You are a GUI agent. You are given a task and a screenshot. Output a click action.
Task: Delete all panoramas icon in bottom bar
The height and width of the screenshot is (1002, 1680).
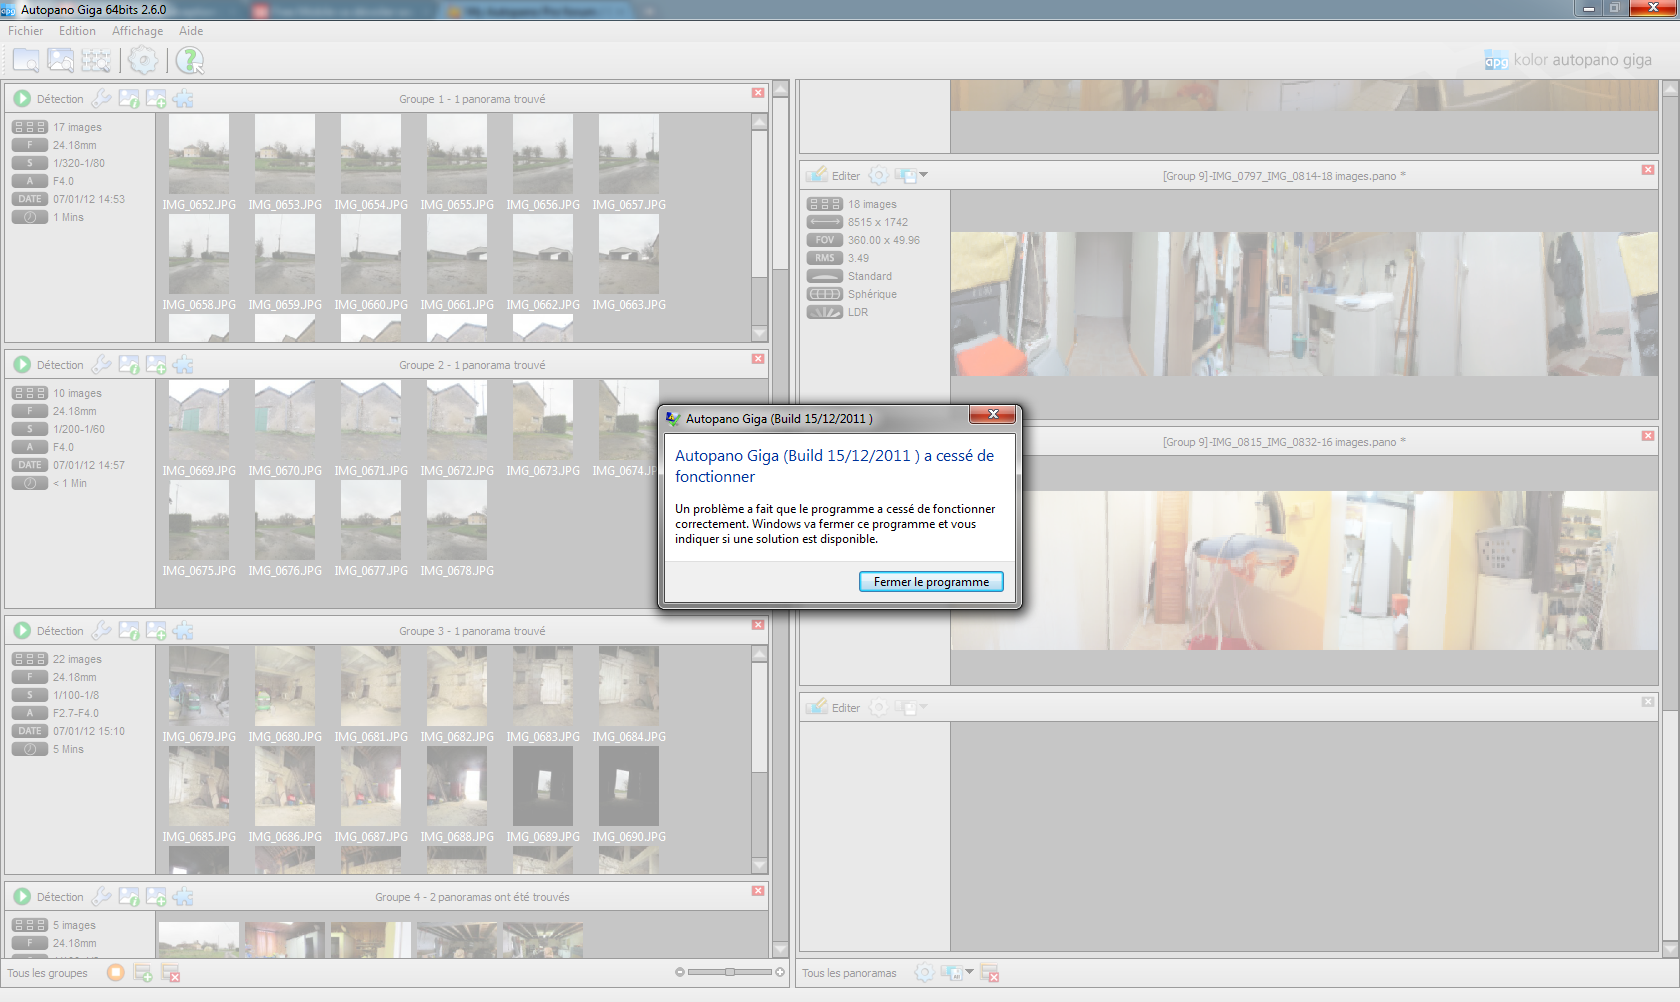click(x=990, y=972)
